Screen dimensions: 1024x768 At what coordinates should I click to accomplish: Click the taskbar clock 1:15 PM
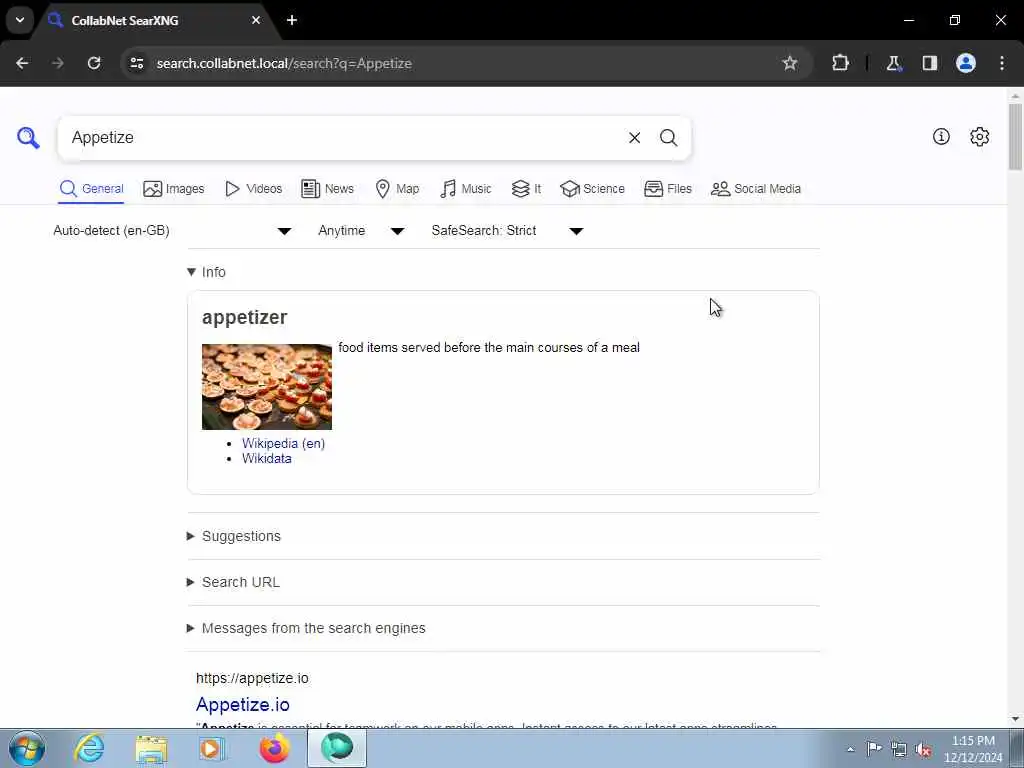pos(973,749)
